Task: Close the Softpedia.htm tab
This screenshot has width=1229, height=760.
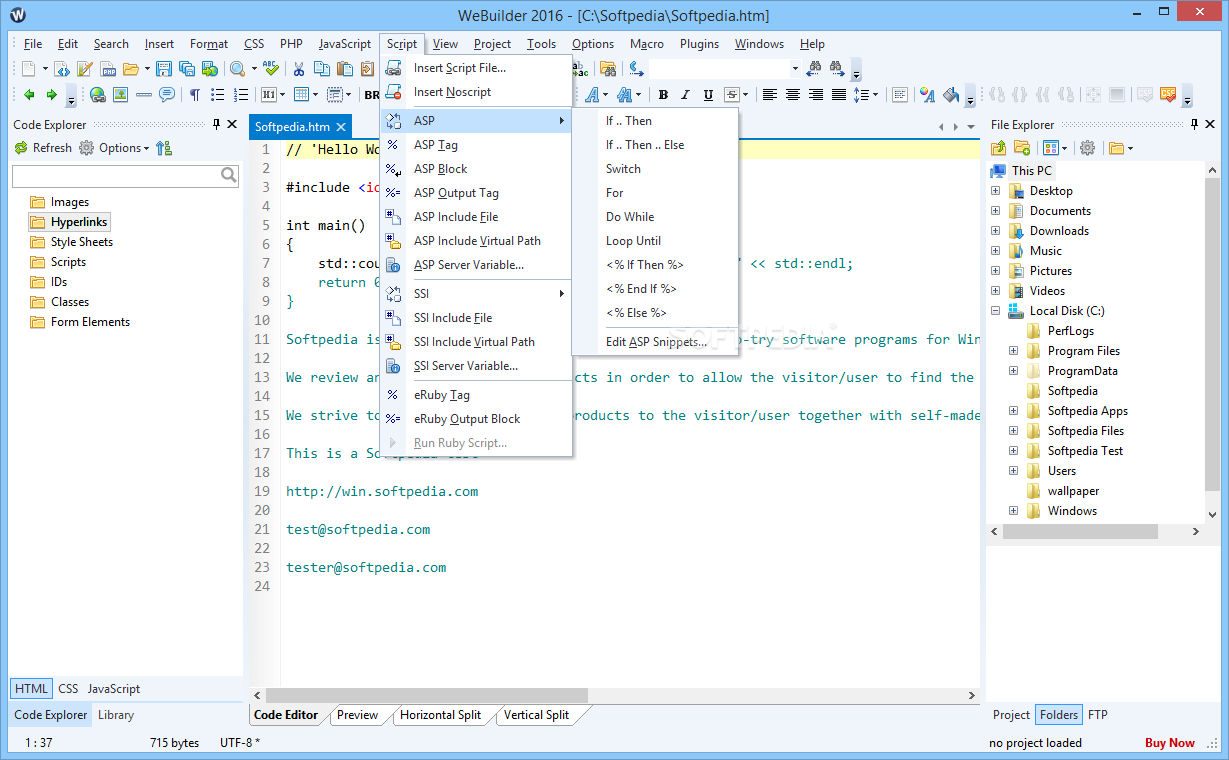Action: tap(340, 127)
